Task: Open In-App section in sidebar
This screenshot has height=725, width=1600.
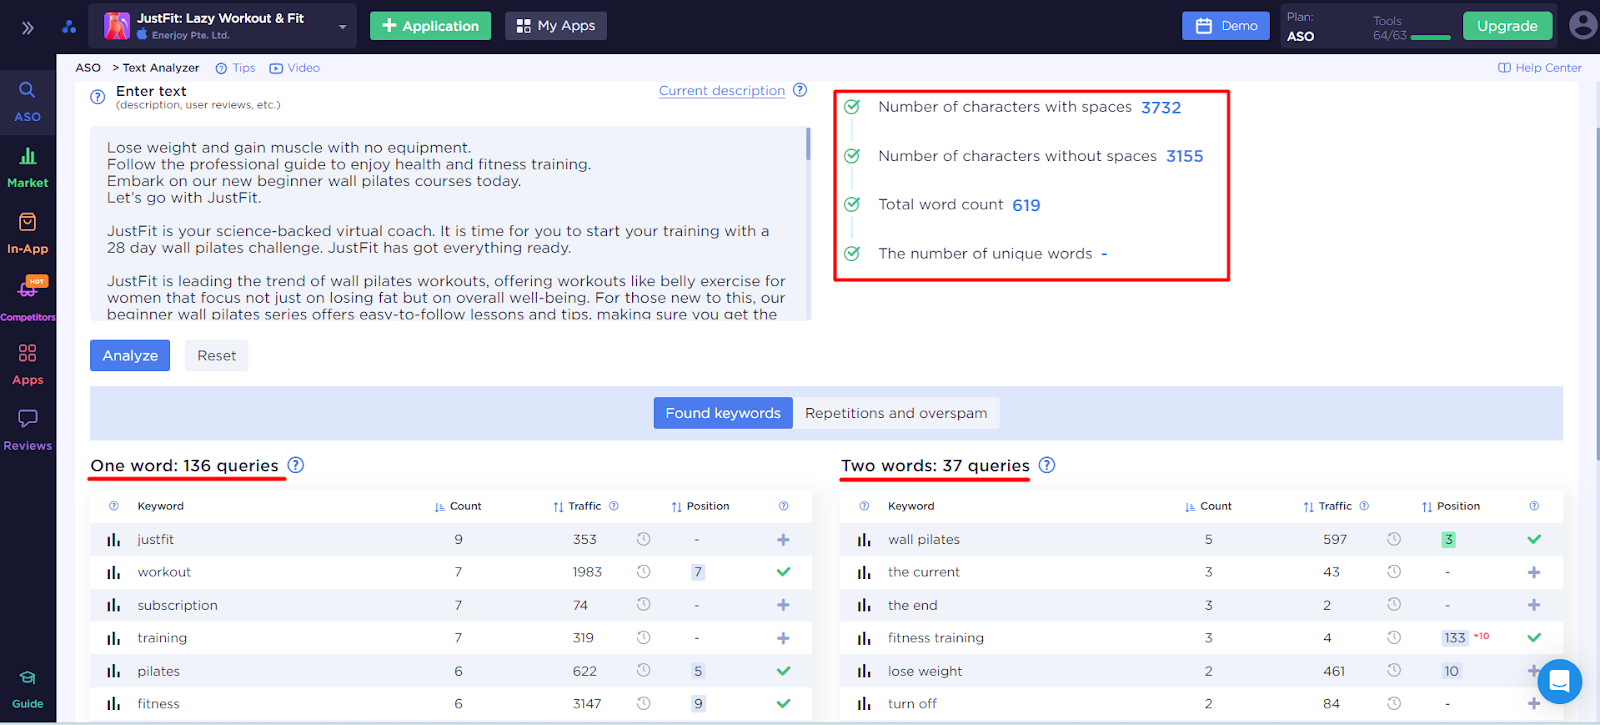Action: tap(28, 234)
